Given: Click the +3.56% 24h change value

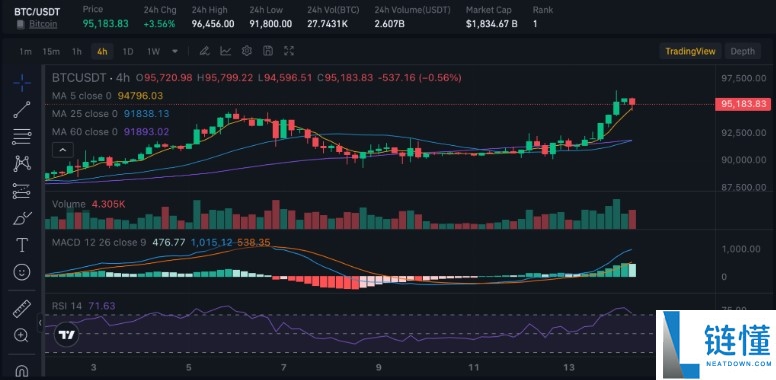Looking at the screenshot, I should (159, 24).
